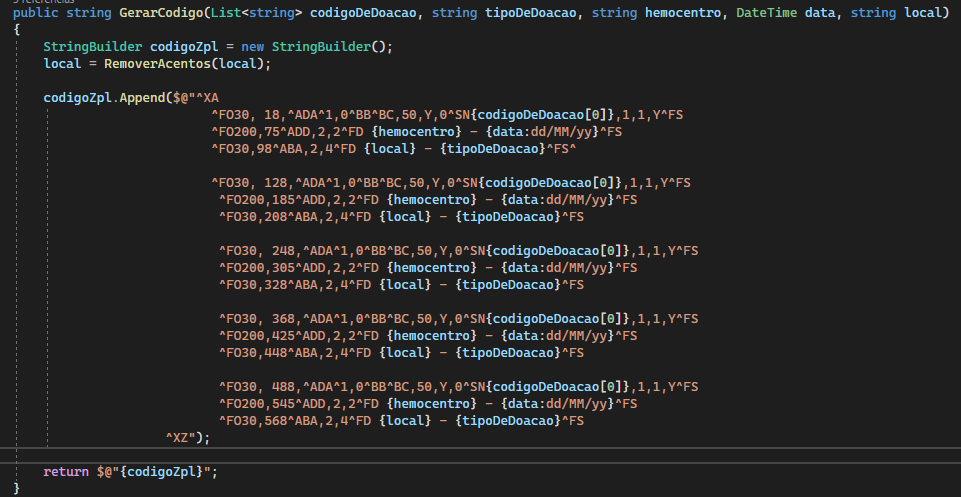Viewport: 961px width, 497px height.
Task: Select the DateTime type in the signature
Action: 766,12
